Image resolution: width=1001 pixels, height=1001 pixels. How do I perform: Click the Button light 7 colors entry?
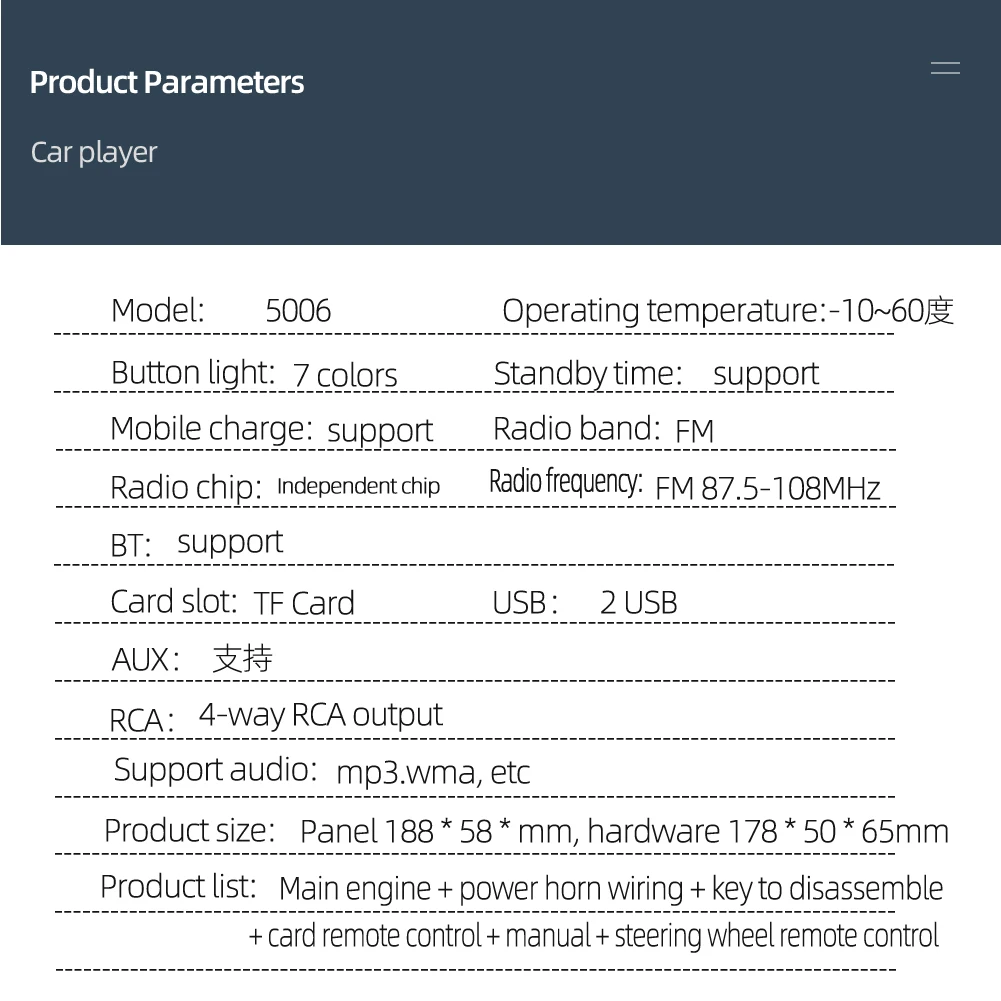tap(254, 373)
